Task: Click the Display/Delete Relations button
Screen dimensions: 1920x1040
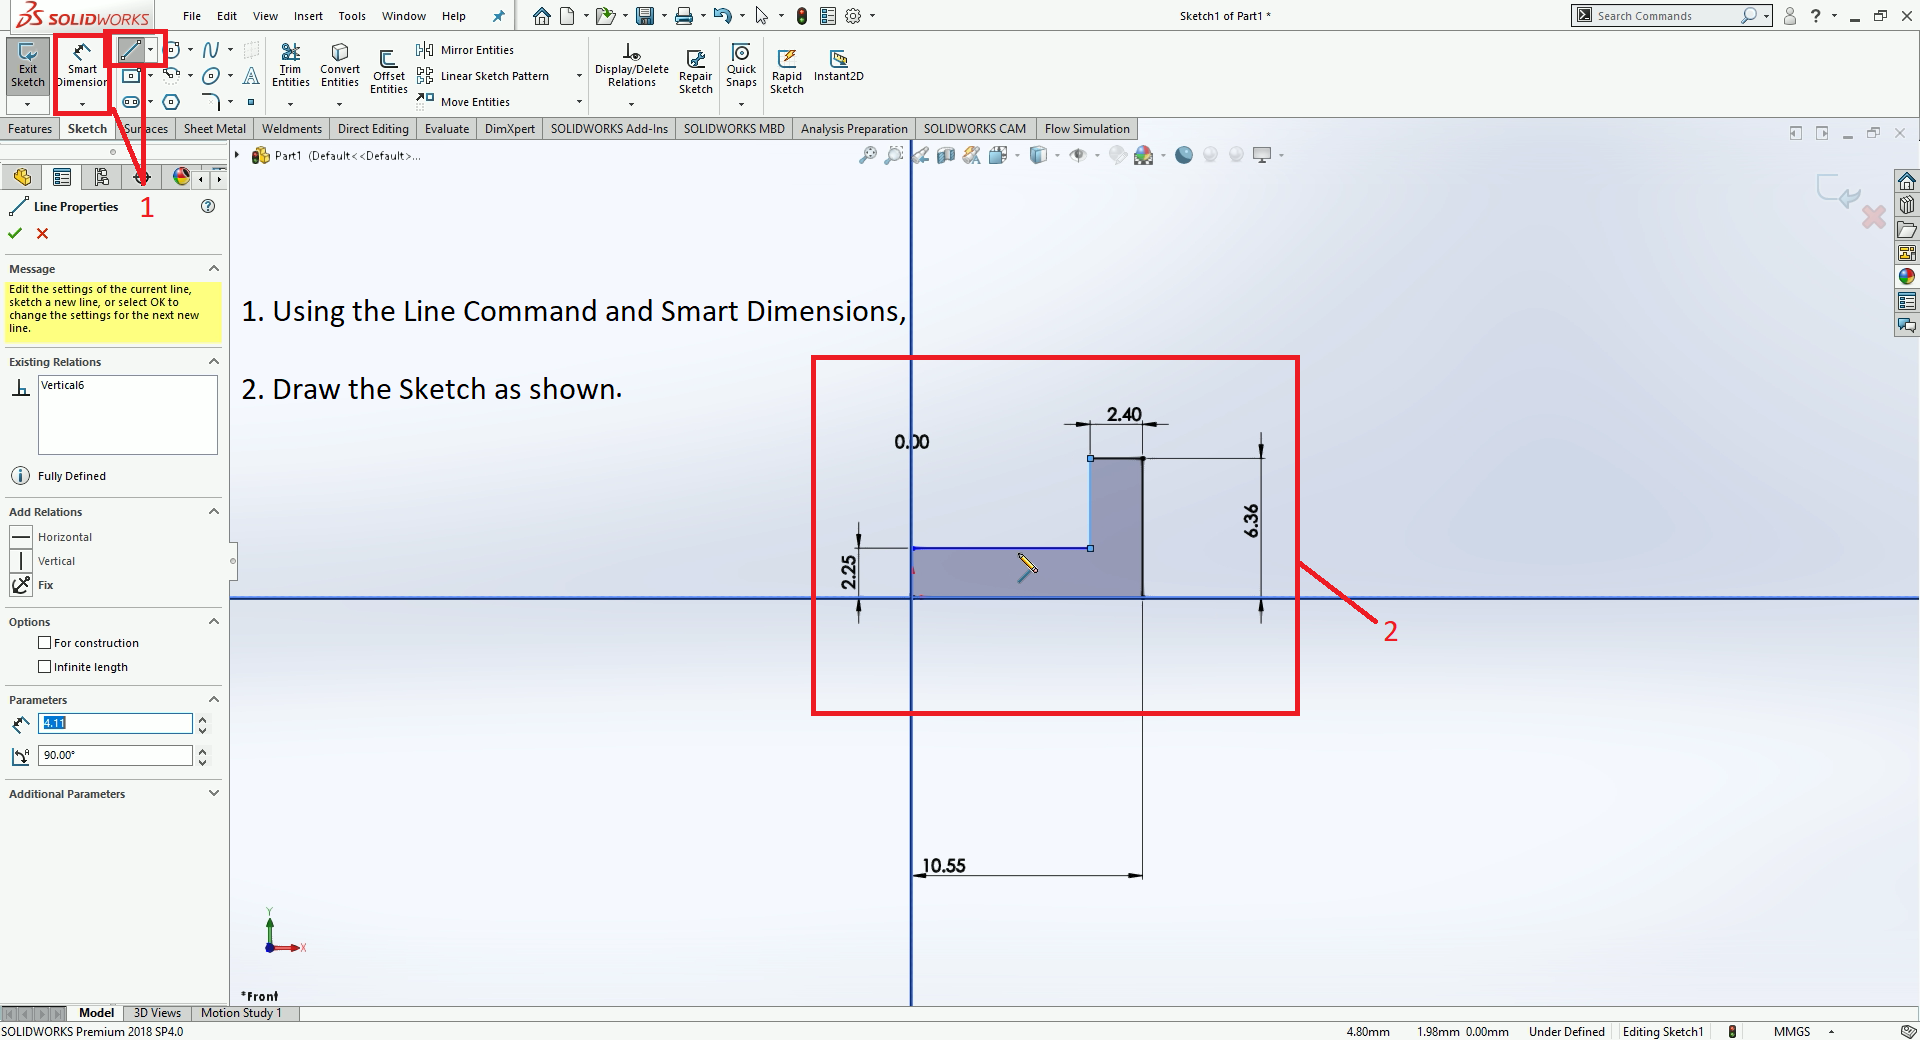Action: click(x=631, y=65)
